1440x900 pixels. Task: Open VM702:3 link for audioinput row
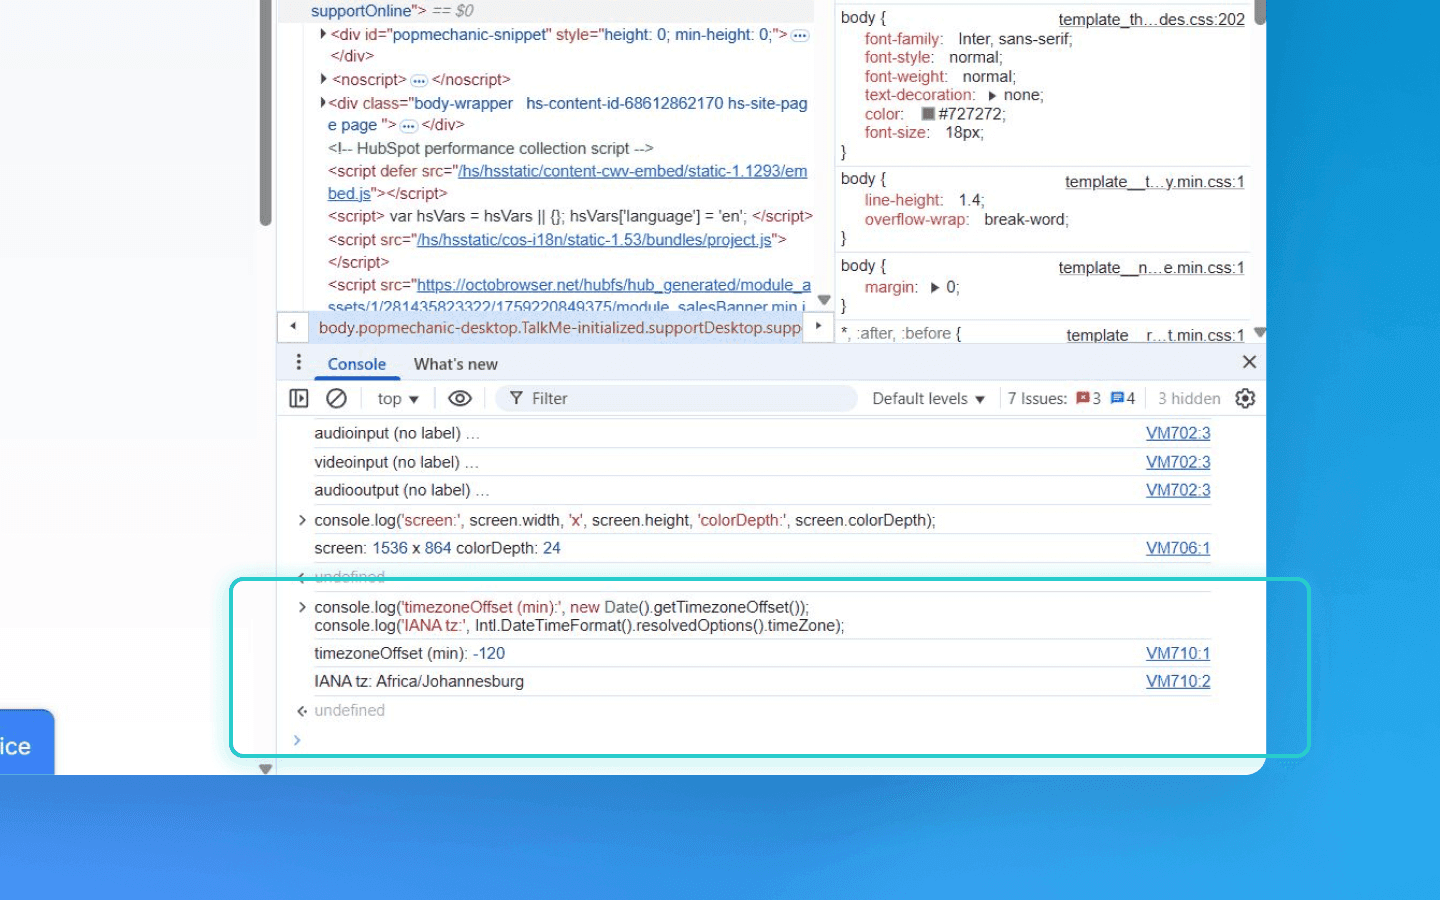1178,433
